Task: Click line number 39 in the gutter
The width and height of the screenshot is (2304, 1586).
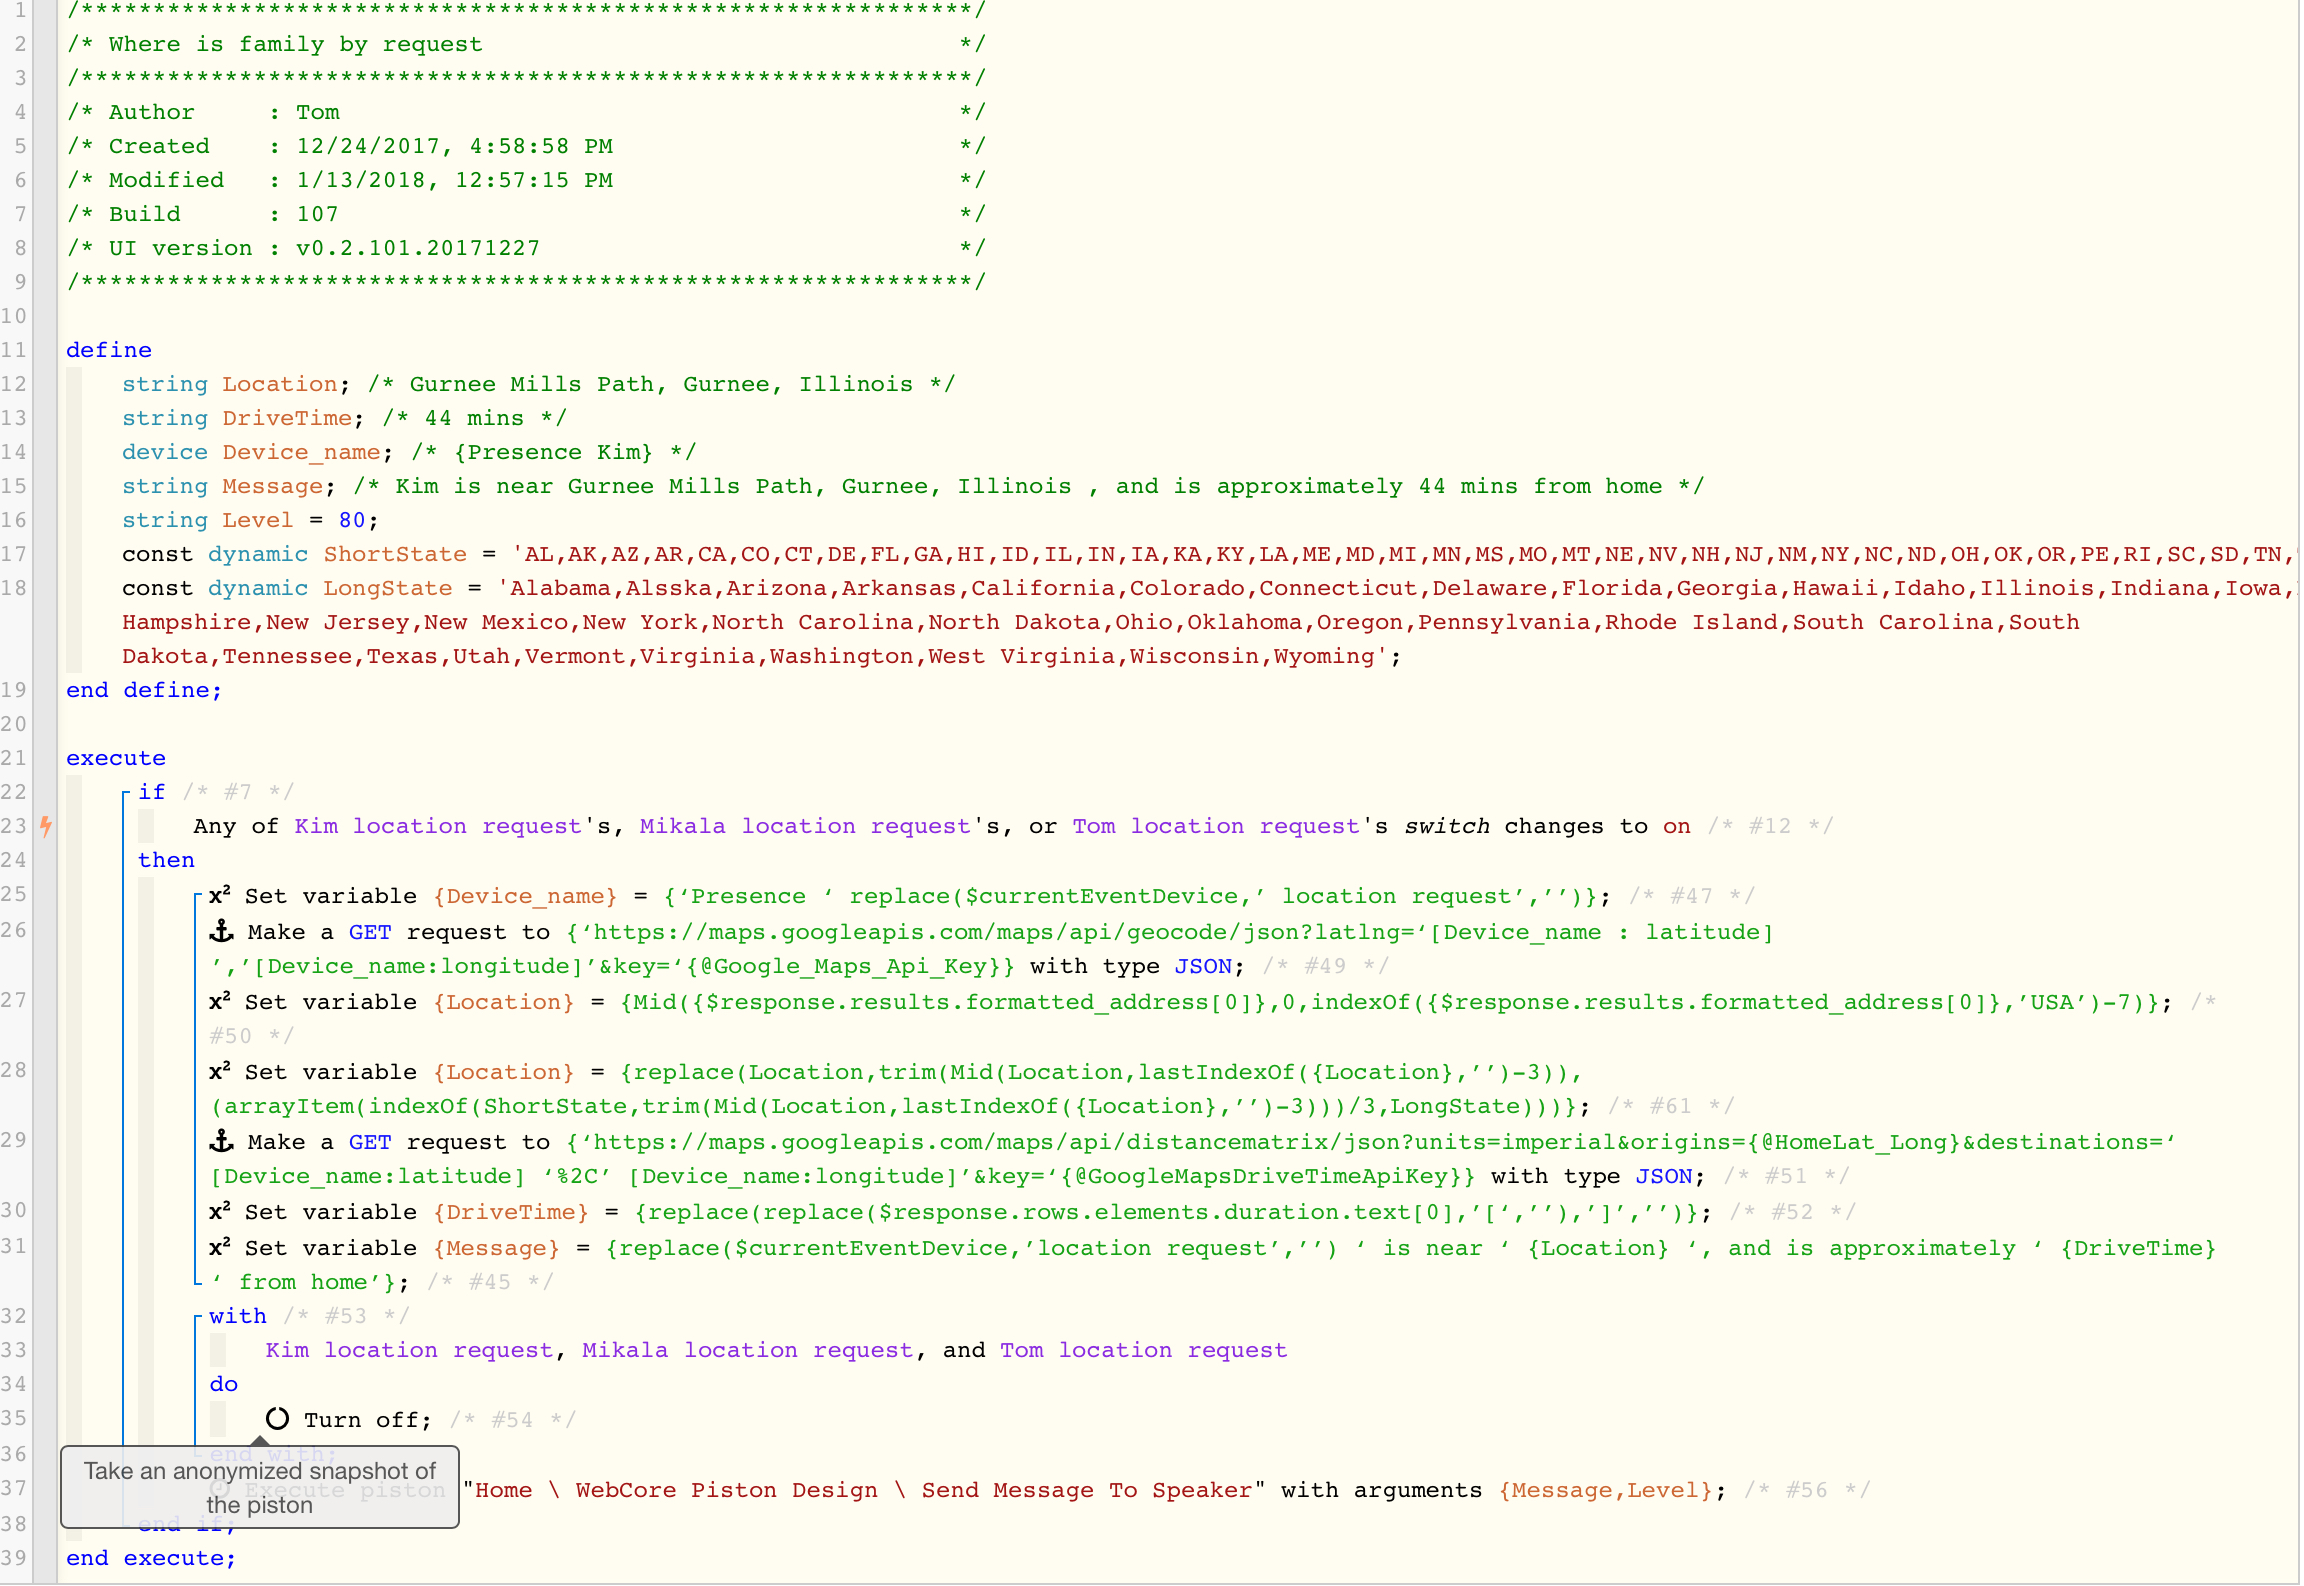Action: 15,1558
